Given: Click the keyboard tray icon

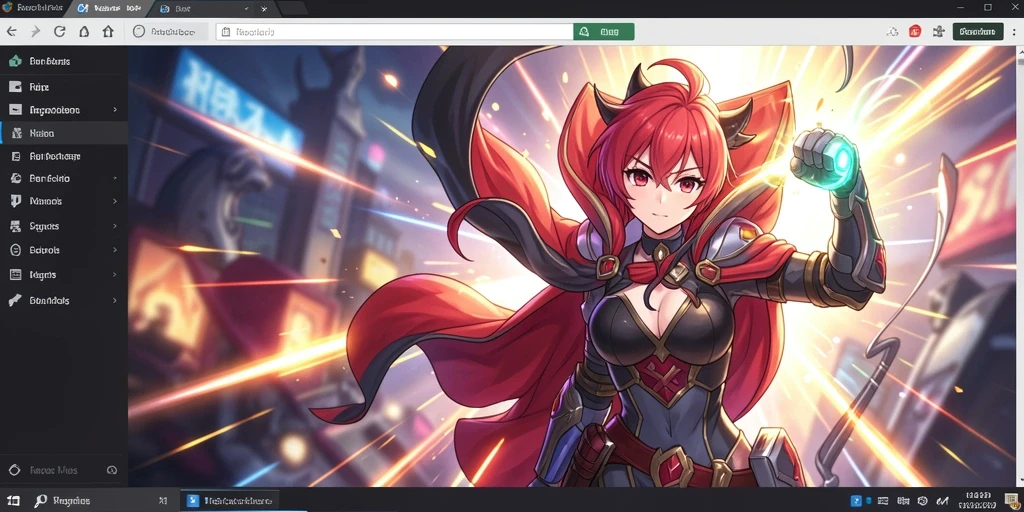Looking at the screenshot, I should [882, 502].
